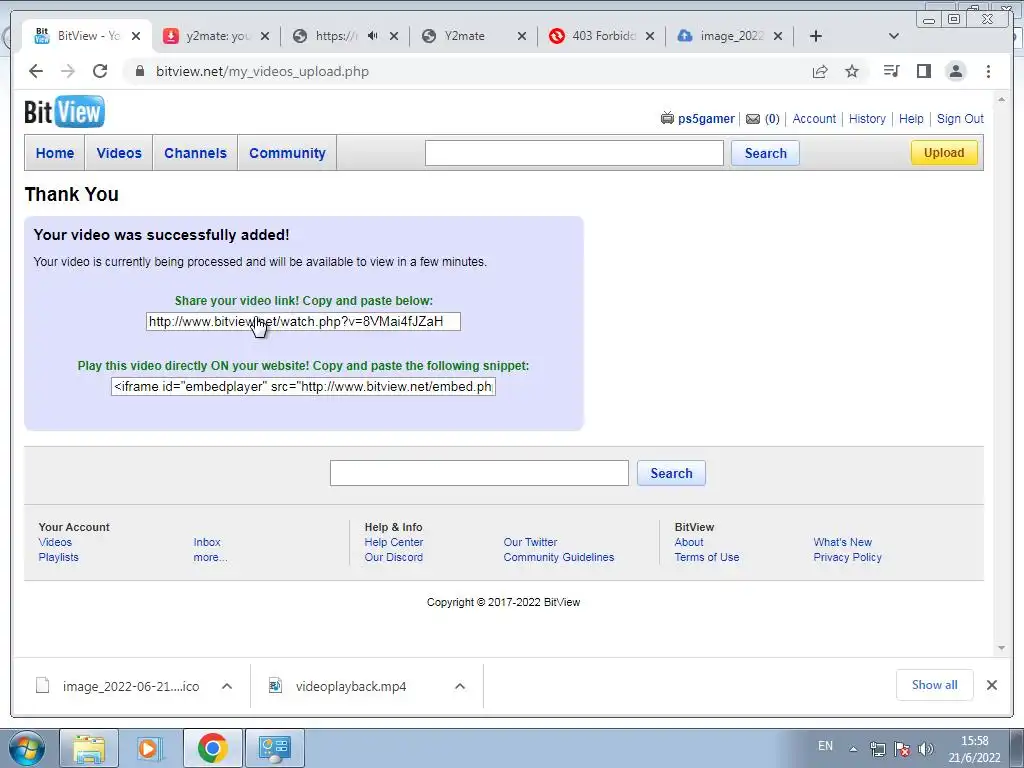Open Community Guidelines footer link
This screenshot has height=768, width=1024.
(558, 557)
